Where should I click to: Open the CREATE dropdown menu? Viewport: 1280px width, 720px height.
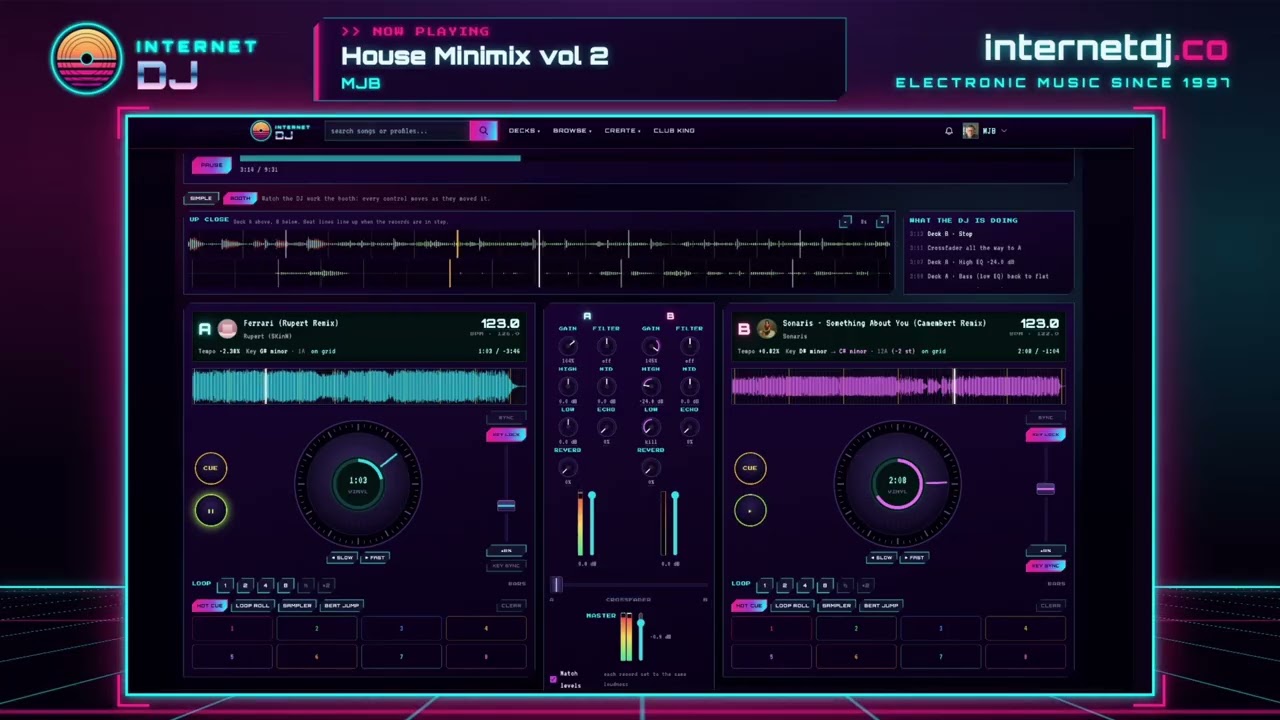pos(622,131)
